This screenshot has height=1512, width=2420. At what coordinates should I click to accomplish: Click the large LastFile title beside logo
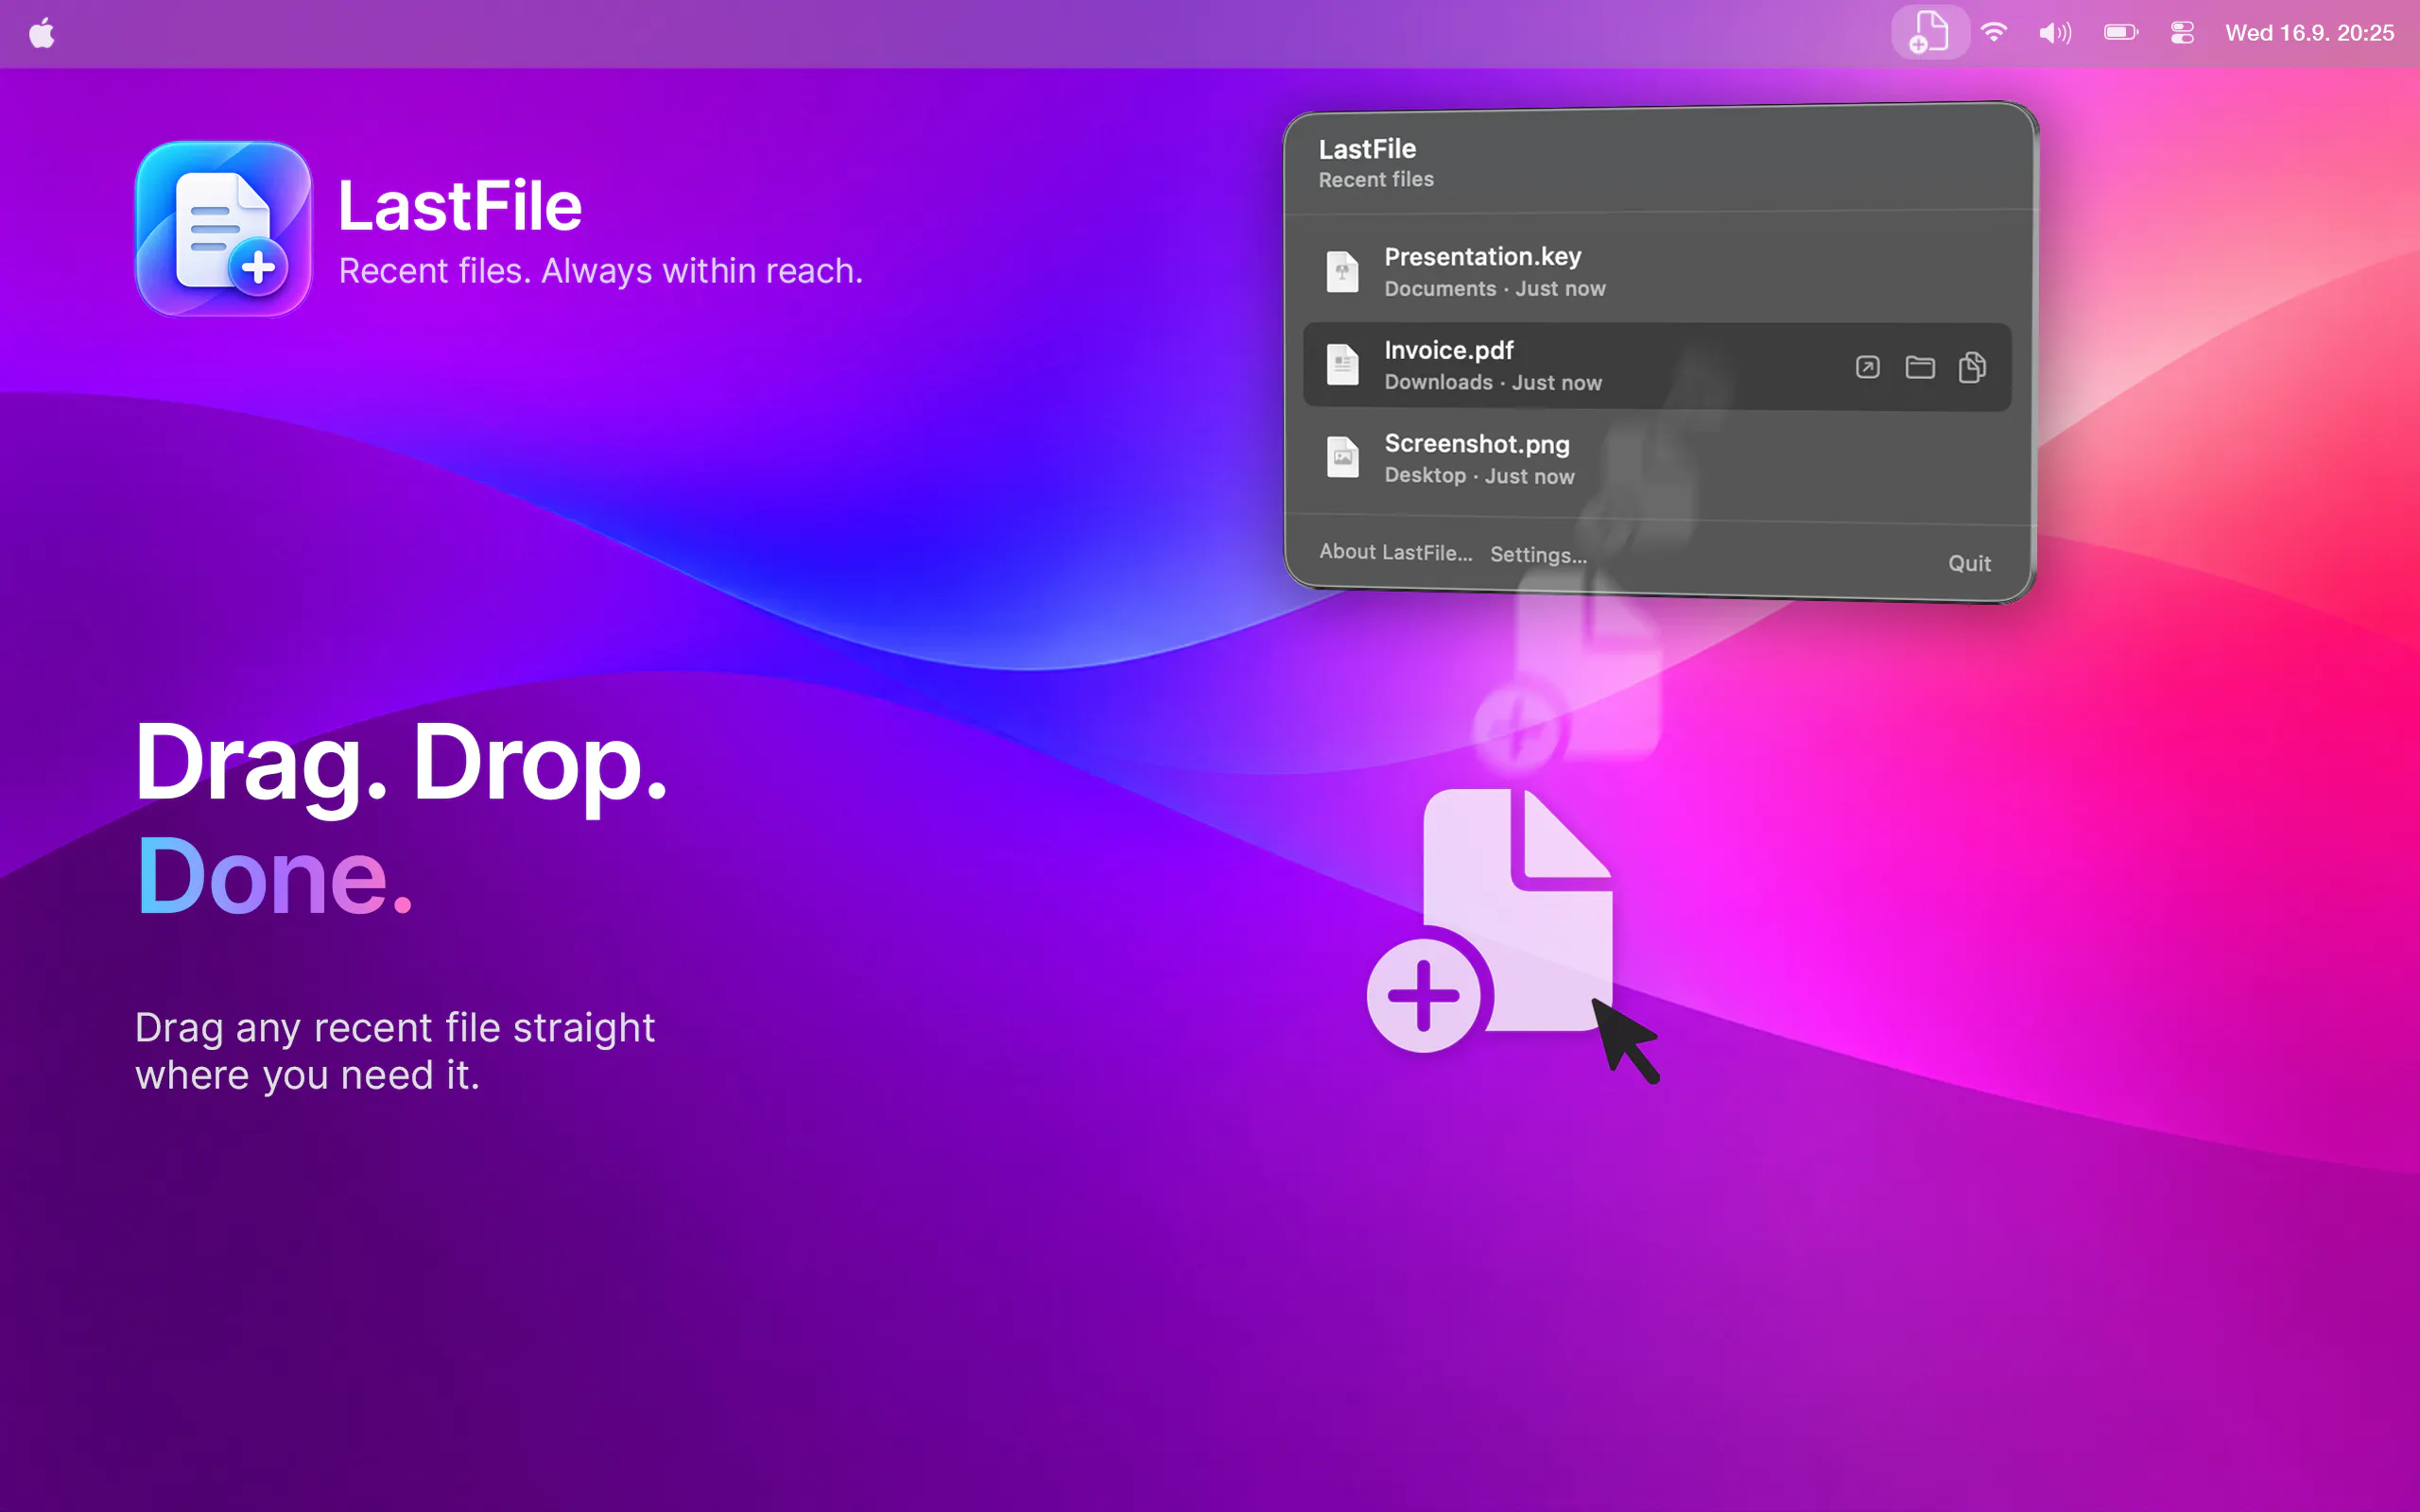(460, 206)
